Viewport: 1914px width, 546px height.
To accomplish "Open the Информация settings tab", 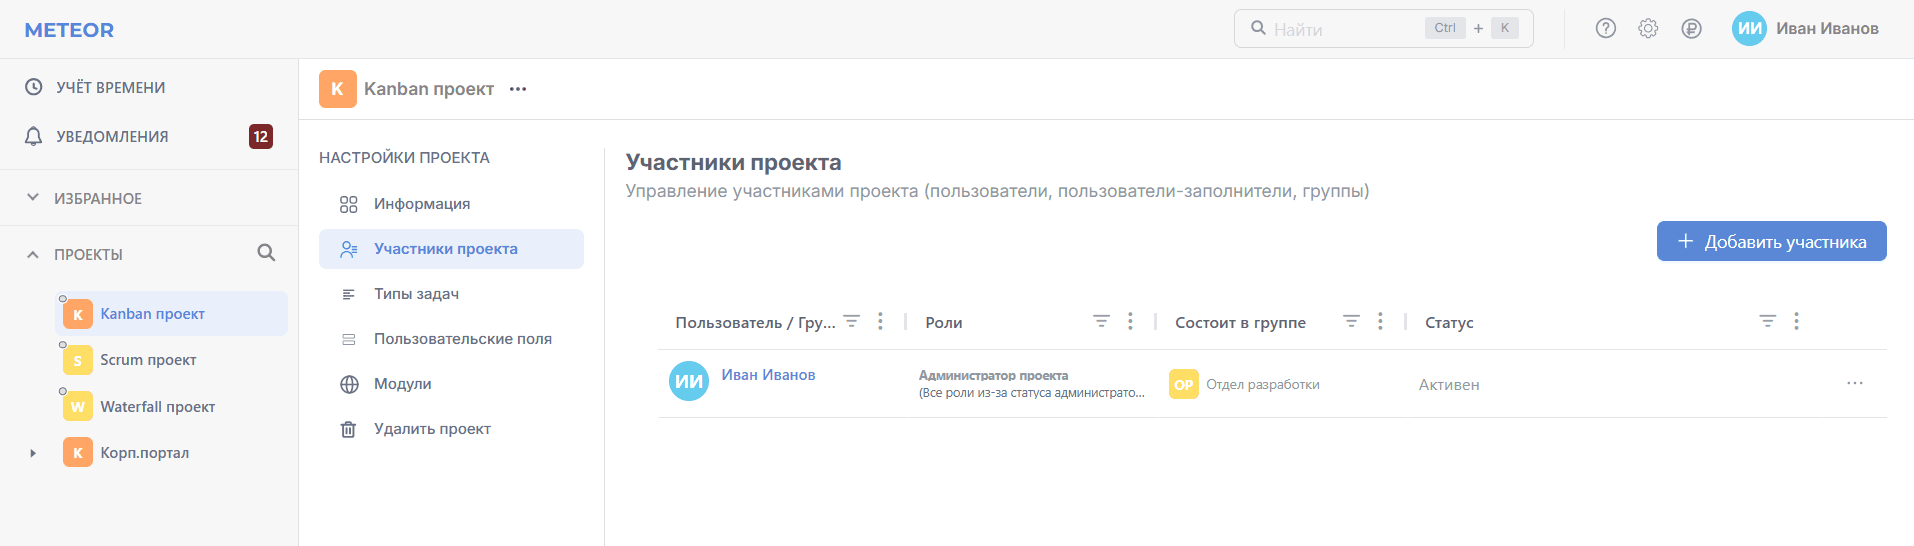I will tap(451, 204).
